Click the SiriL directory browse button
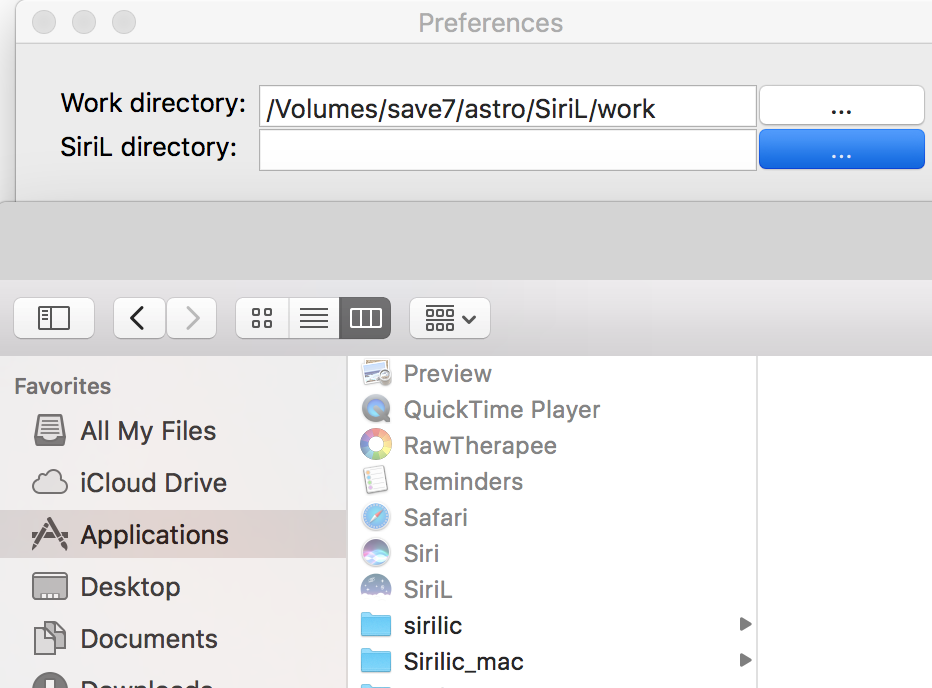The width and height of the screenshot is (932, 688). pyautogui.click(x=841, y=150)
